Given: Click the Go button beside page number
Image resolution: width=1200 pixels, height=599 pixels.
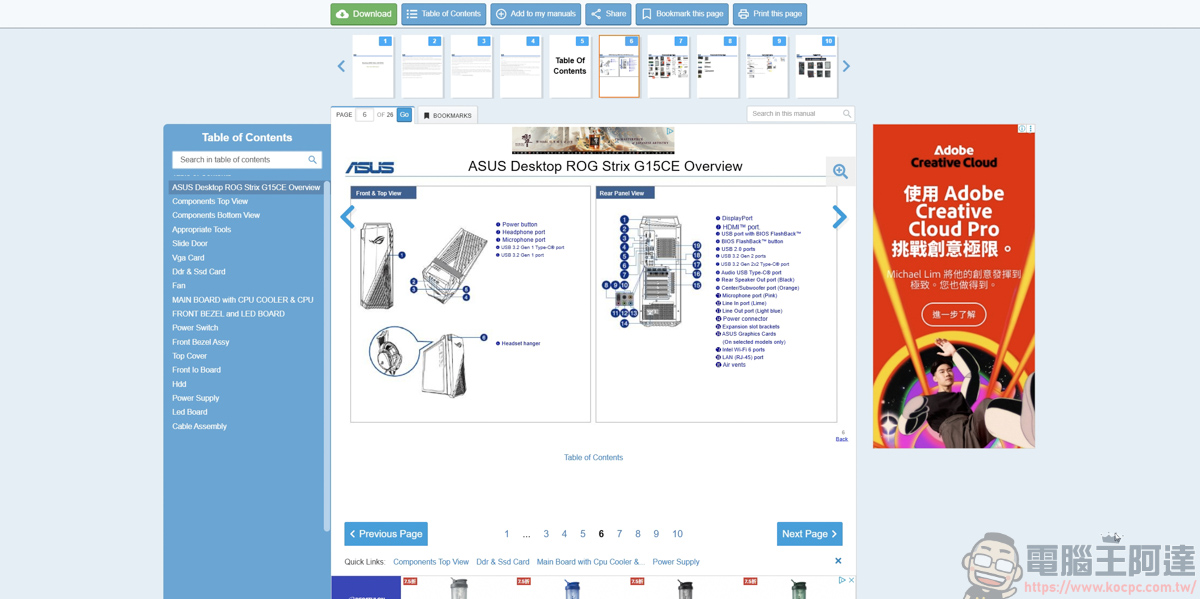Looking at the screenshot, I should click(404, 115).
